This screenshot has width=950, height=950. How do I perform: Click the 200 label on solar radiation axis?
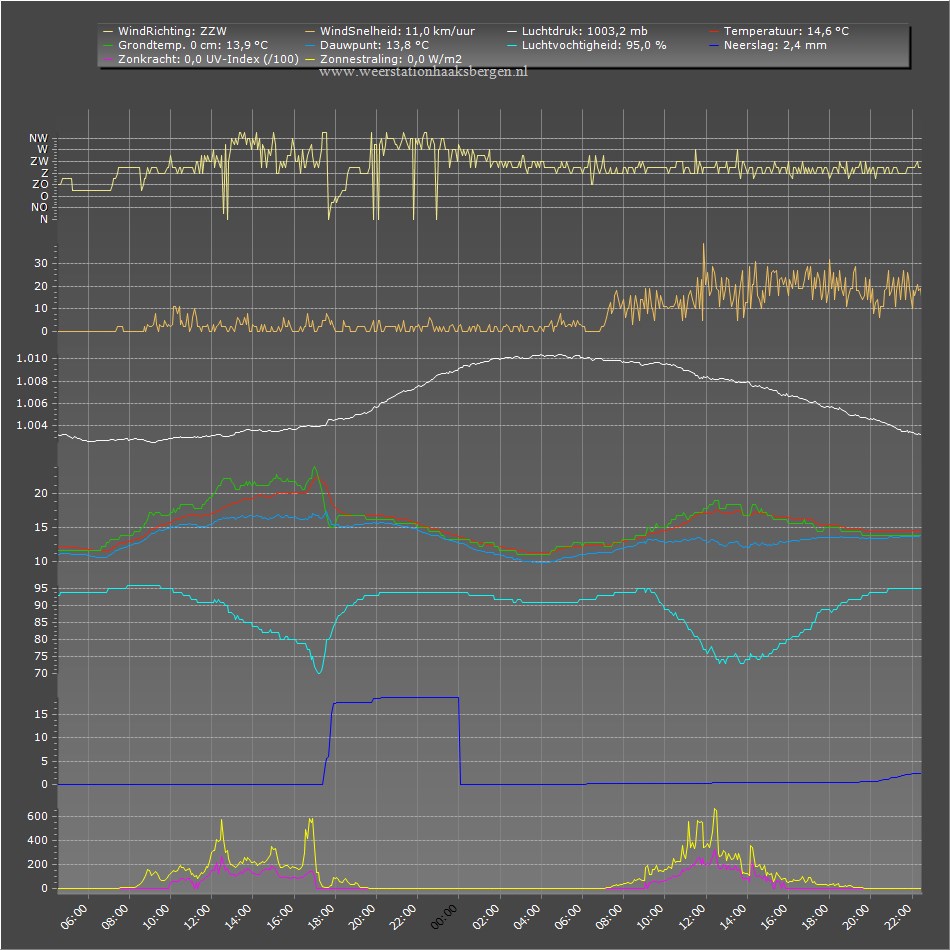(37, 865)
